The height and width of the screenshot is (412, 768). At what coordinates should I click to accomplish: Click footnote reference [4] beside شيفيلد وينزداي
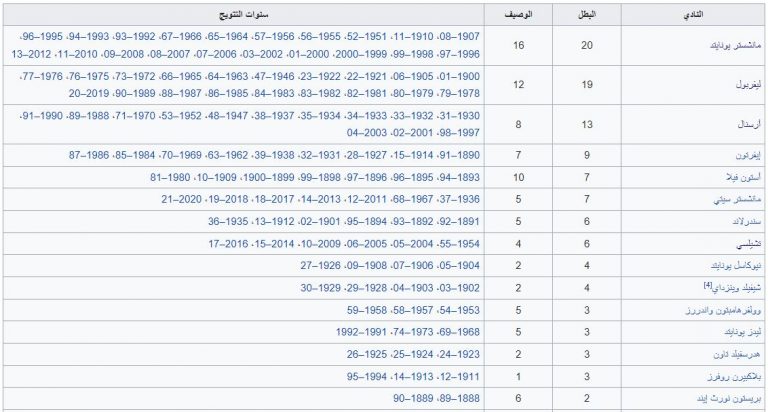[707, 285]
